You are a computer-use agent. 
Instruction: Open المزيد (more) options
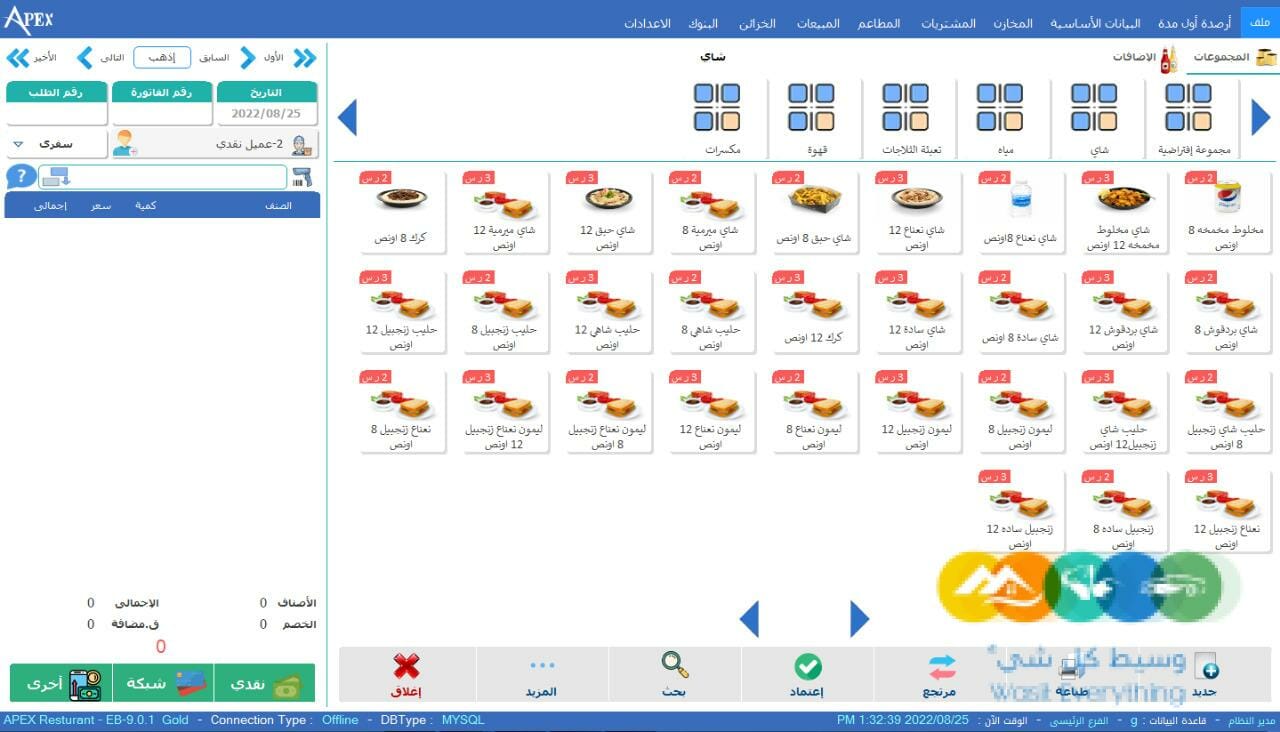[542, 666]
